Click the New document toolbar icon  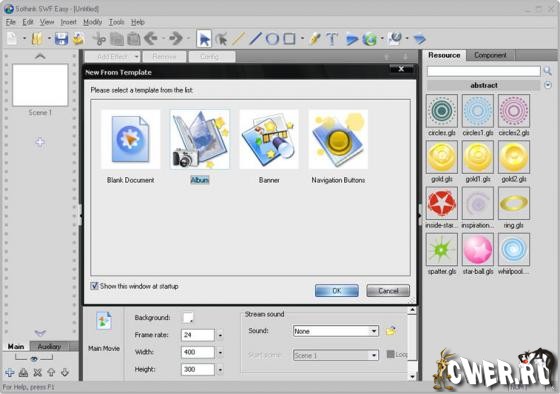tap(12, 39)
